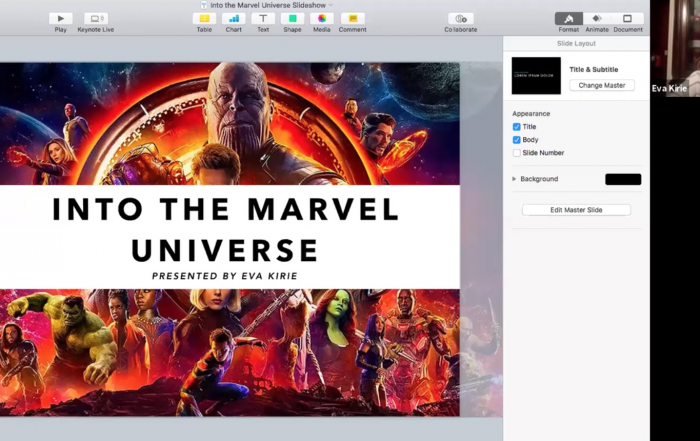Viewport: 700px width, 441px height.
Task: Select the Format inspector tab
Action: tap(569, 18)
